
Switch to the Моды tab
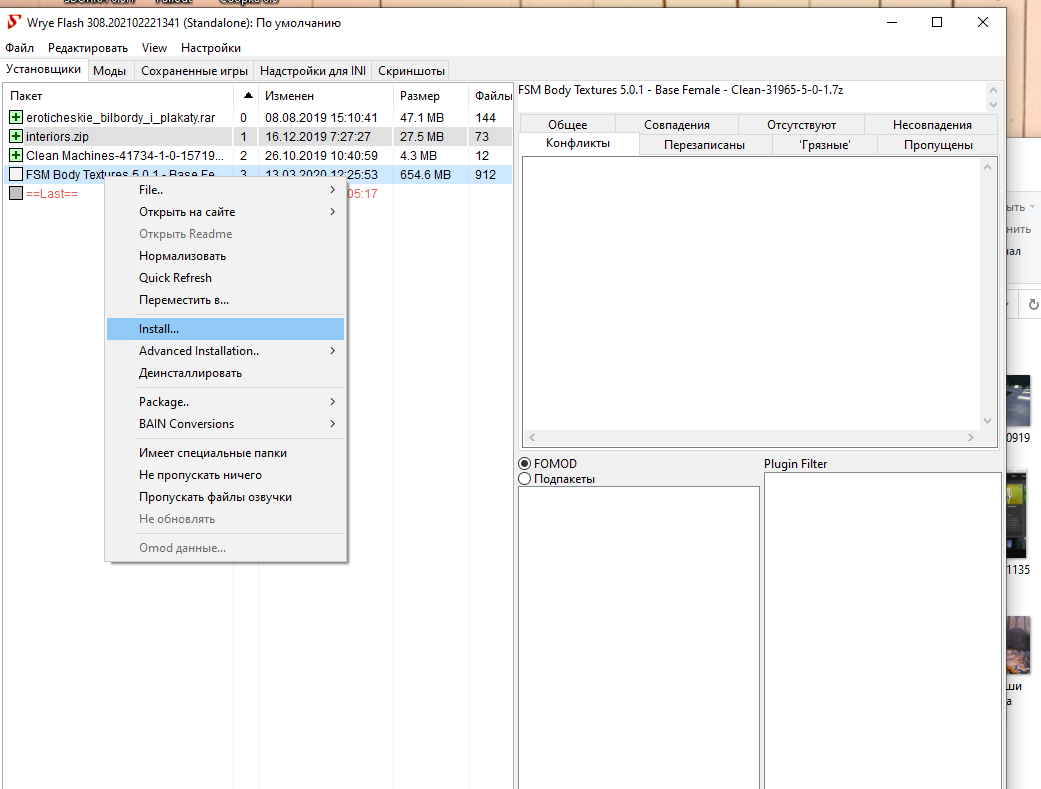(x=109, y=71)
